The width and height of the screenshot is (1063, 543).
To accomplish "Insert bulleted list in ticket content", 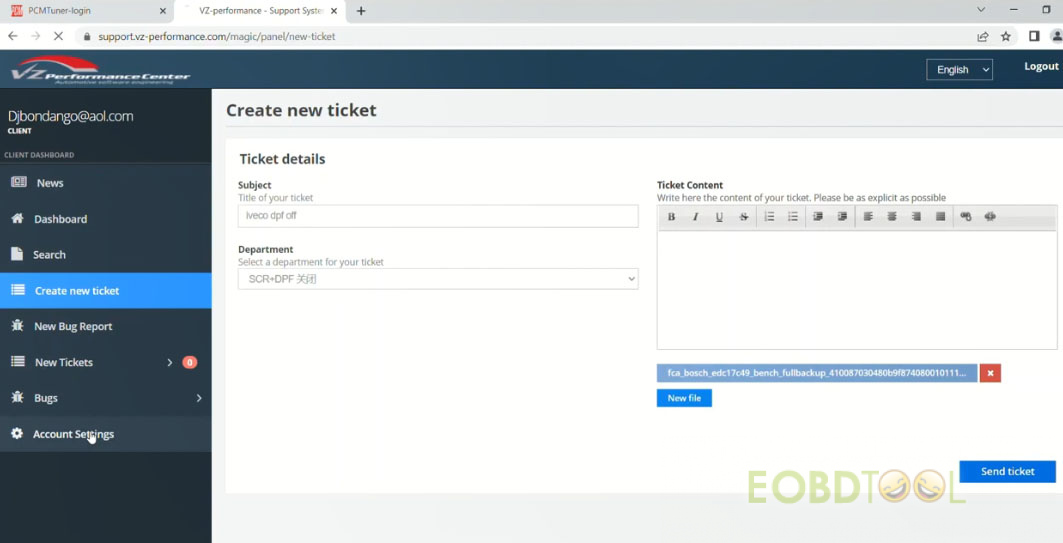I will [793, 217].
